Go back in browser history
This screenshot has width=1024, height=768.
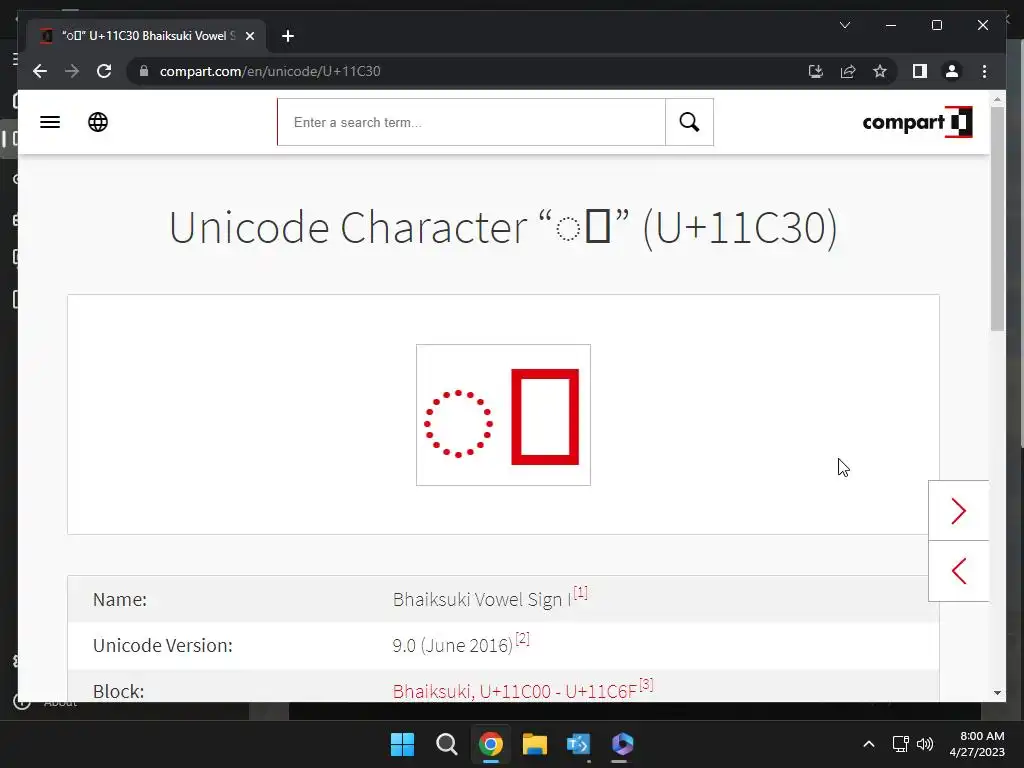(x=40, y=71)
